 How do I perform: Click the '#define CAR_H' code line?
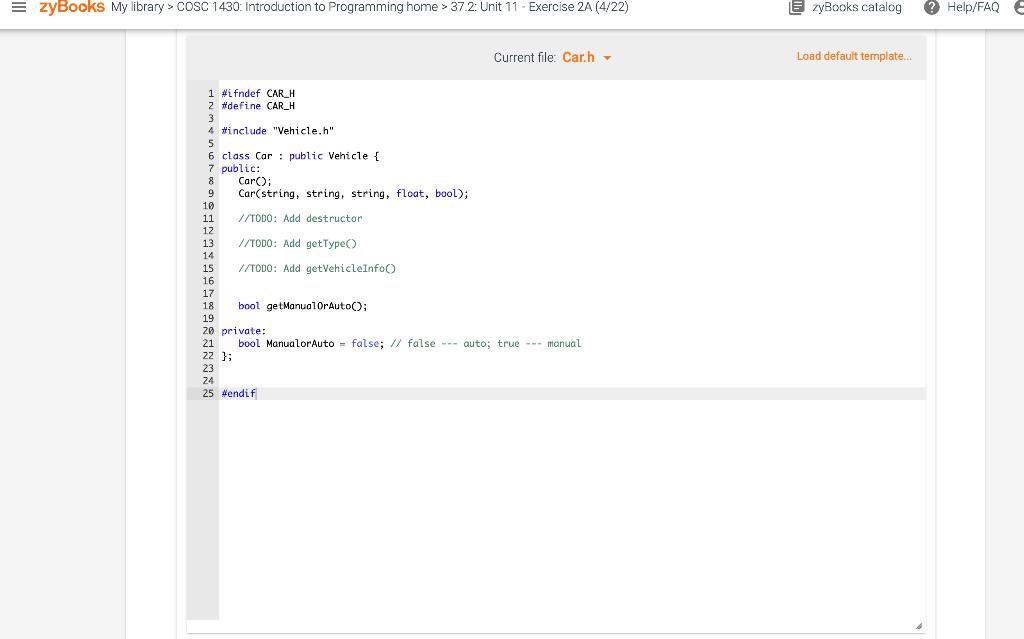point(258,106)
